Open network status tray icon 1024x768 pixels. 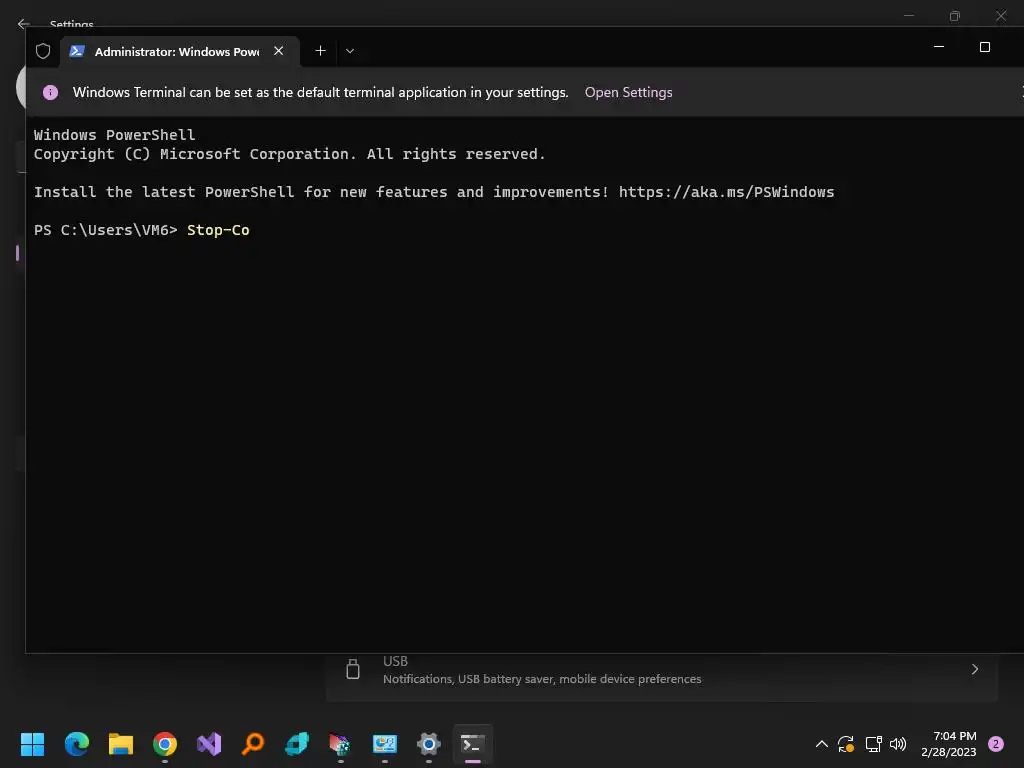(x=873, y=744)
